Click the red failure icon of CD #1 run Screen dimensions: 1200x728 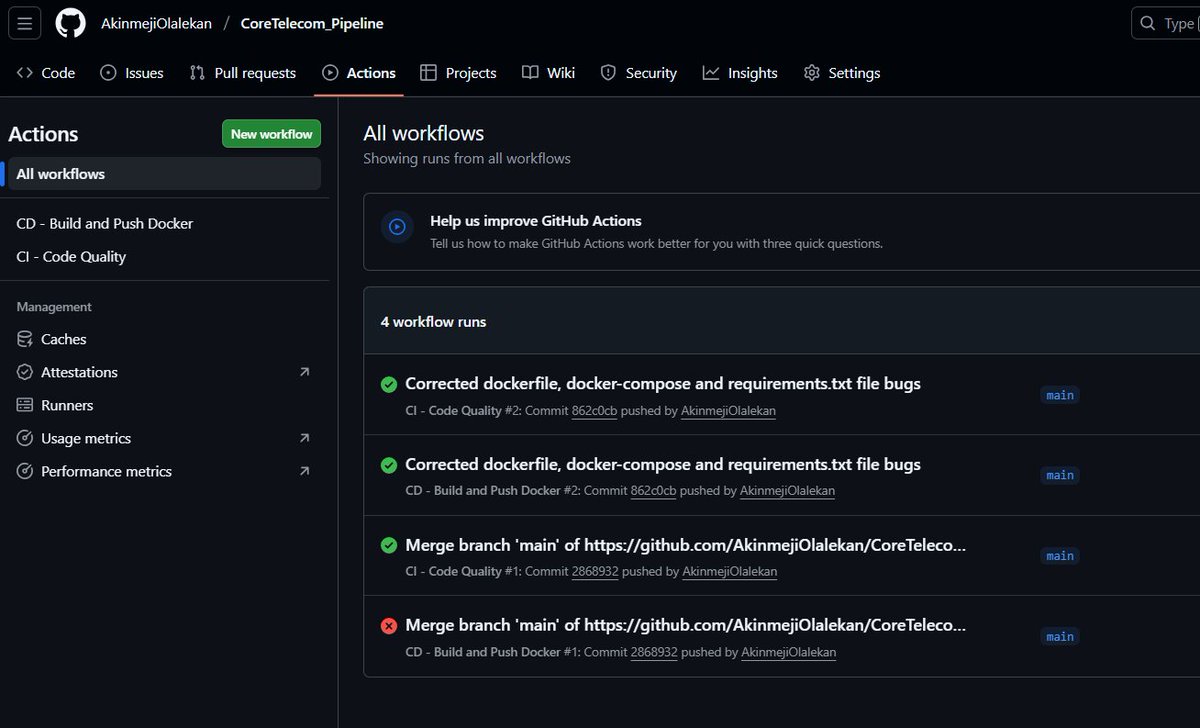tap(389, 626)
